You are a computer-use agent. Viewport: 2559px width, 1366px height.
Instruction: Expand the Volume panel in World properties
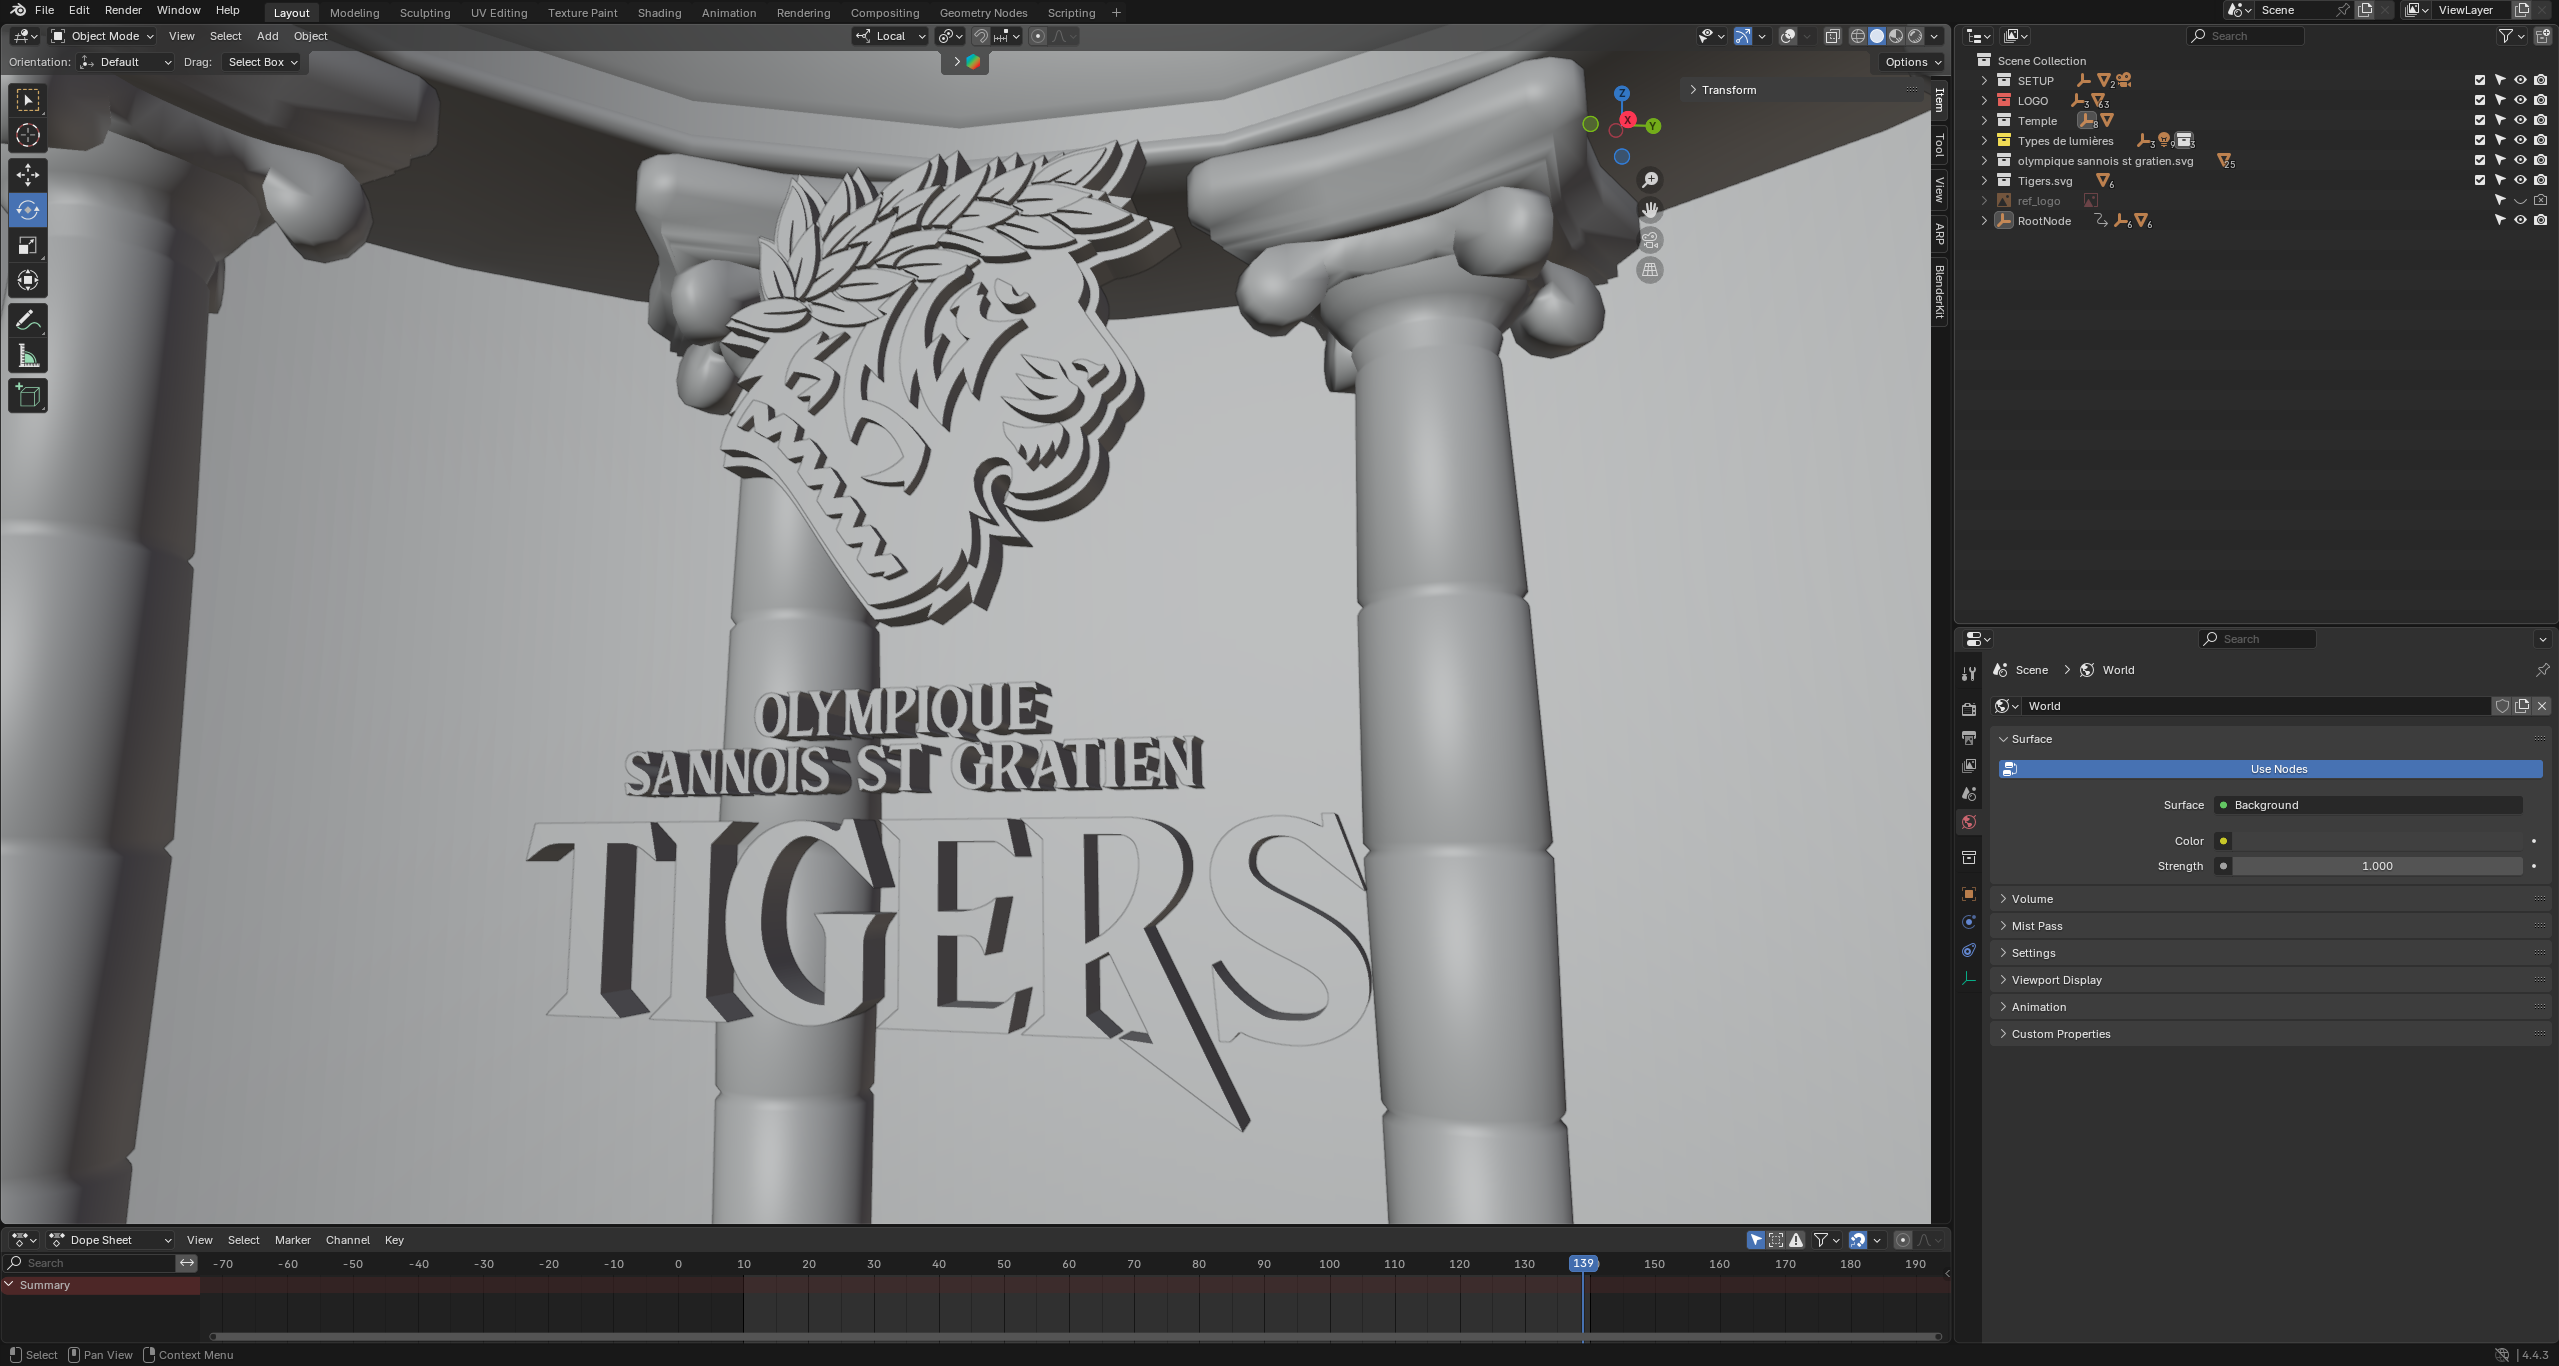pos(2030,898)
